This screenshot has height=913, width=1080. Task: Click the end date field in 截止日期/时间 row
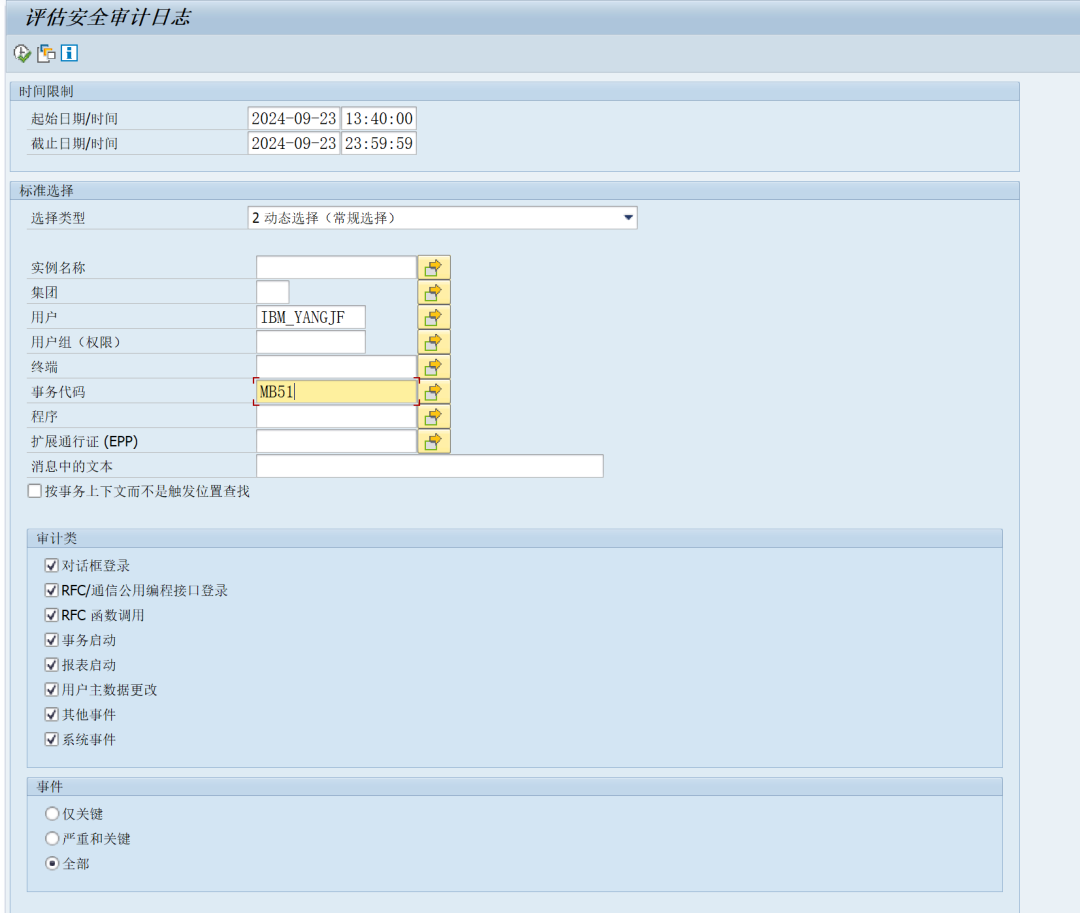pos(294,143)
